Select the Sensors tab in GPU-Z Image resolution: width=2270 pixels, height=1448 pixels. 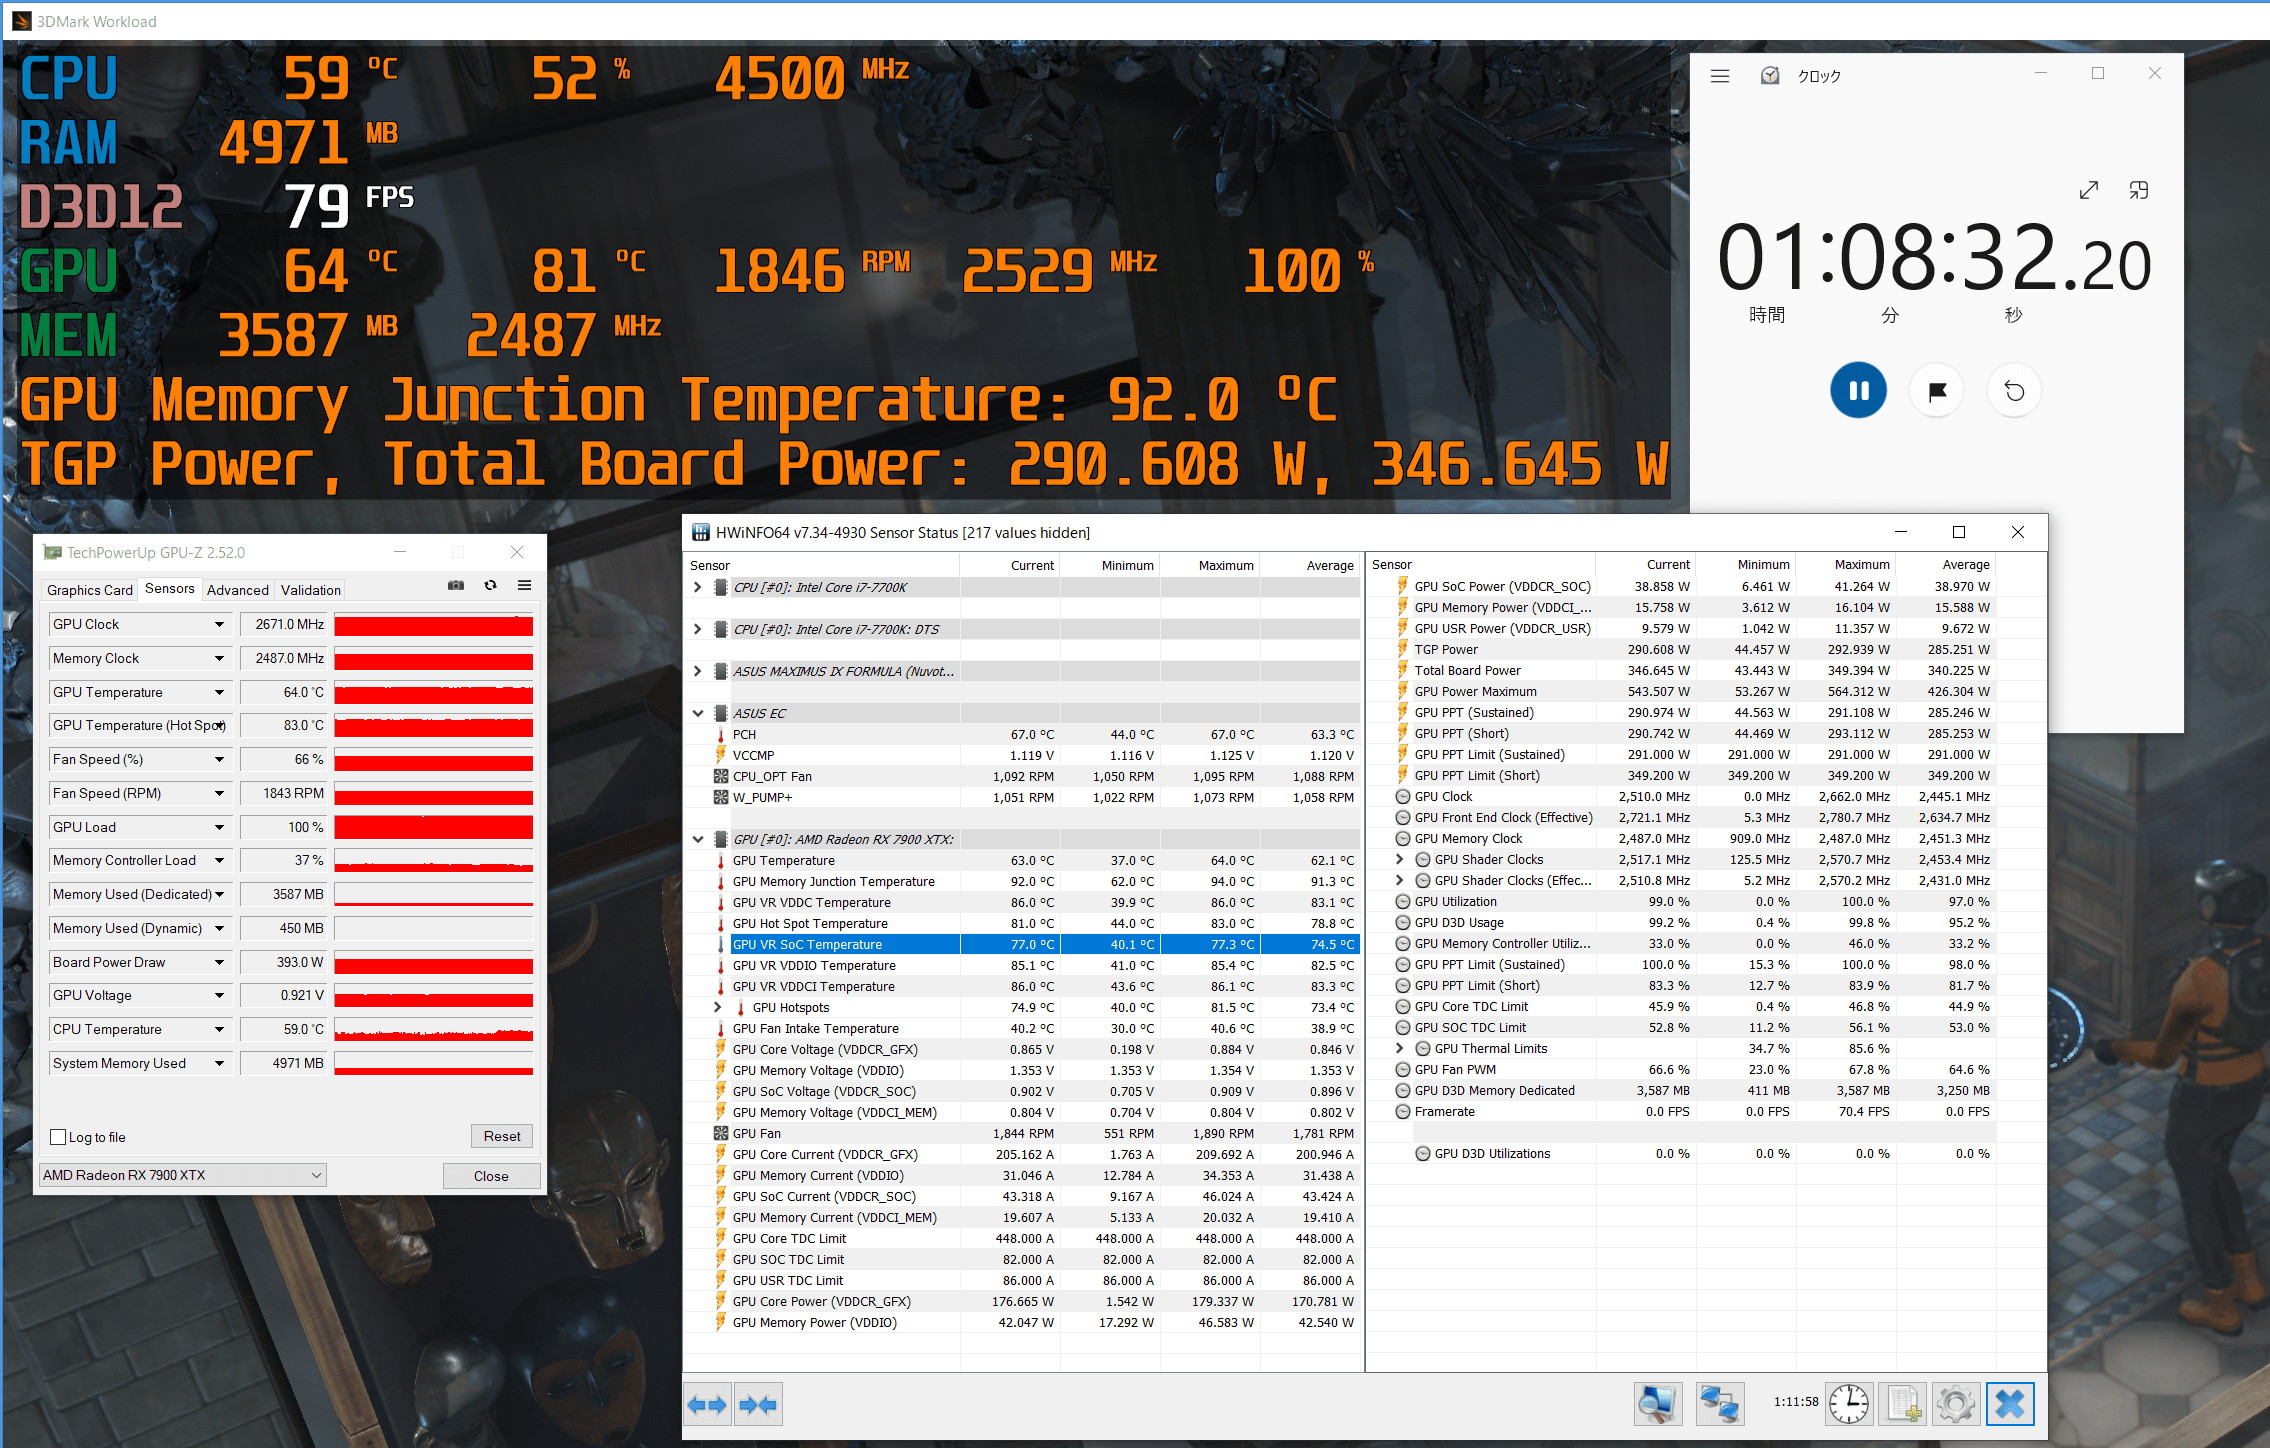[170, 588]
